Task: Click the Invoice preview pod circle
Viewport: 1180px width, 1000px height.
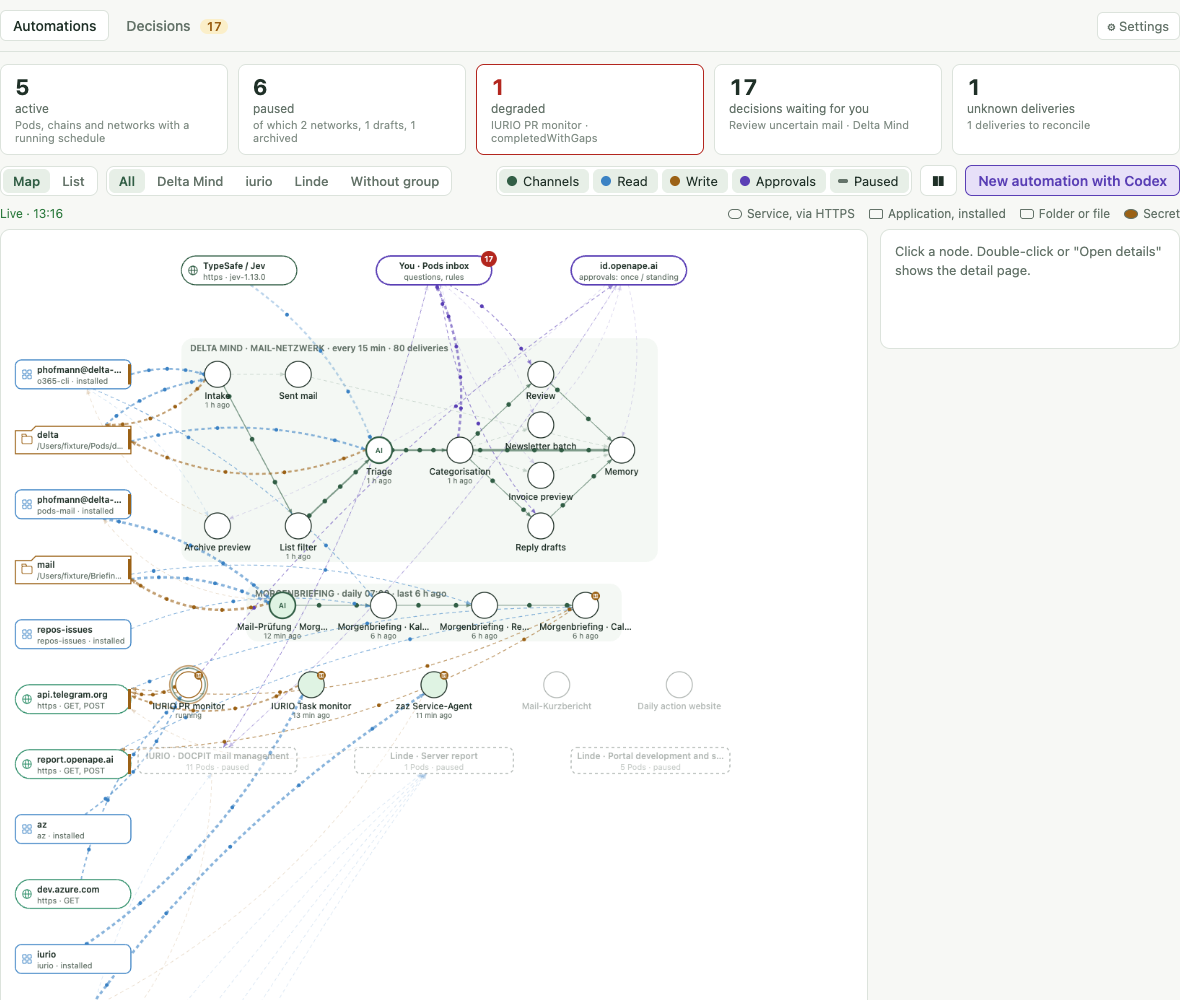Action: pyautogui.click(x=540, y=475)
